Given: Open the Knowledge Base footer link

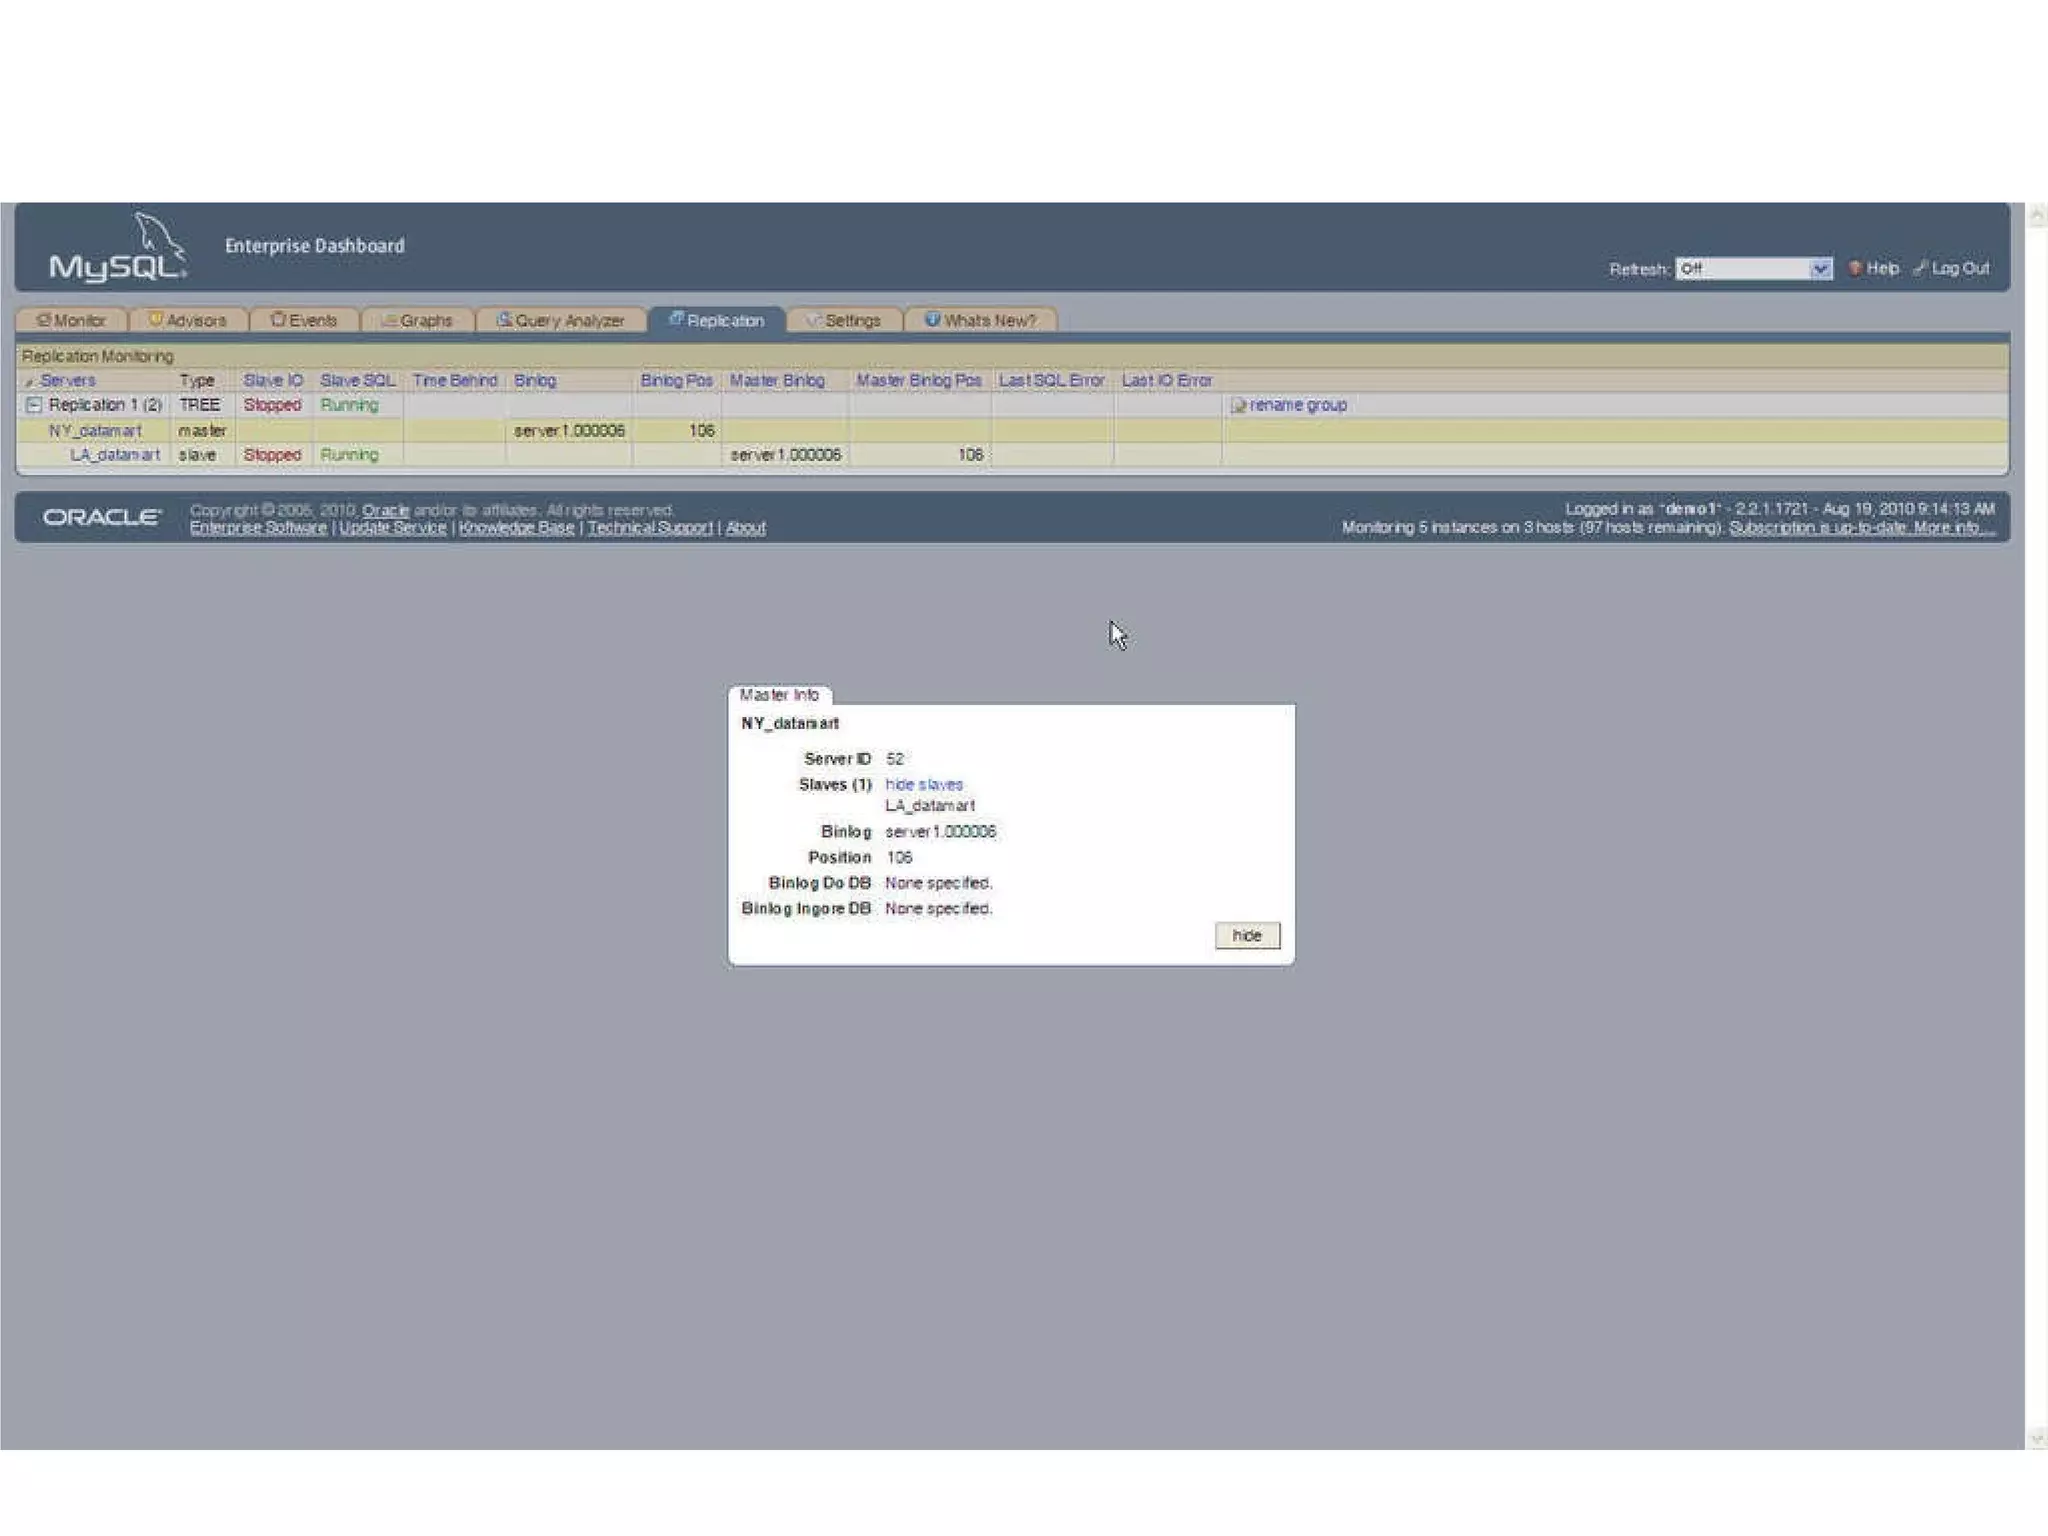Looking at the screenshot, I should 516,528.
